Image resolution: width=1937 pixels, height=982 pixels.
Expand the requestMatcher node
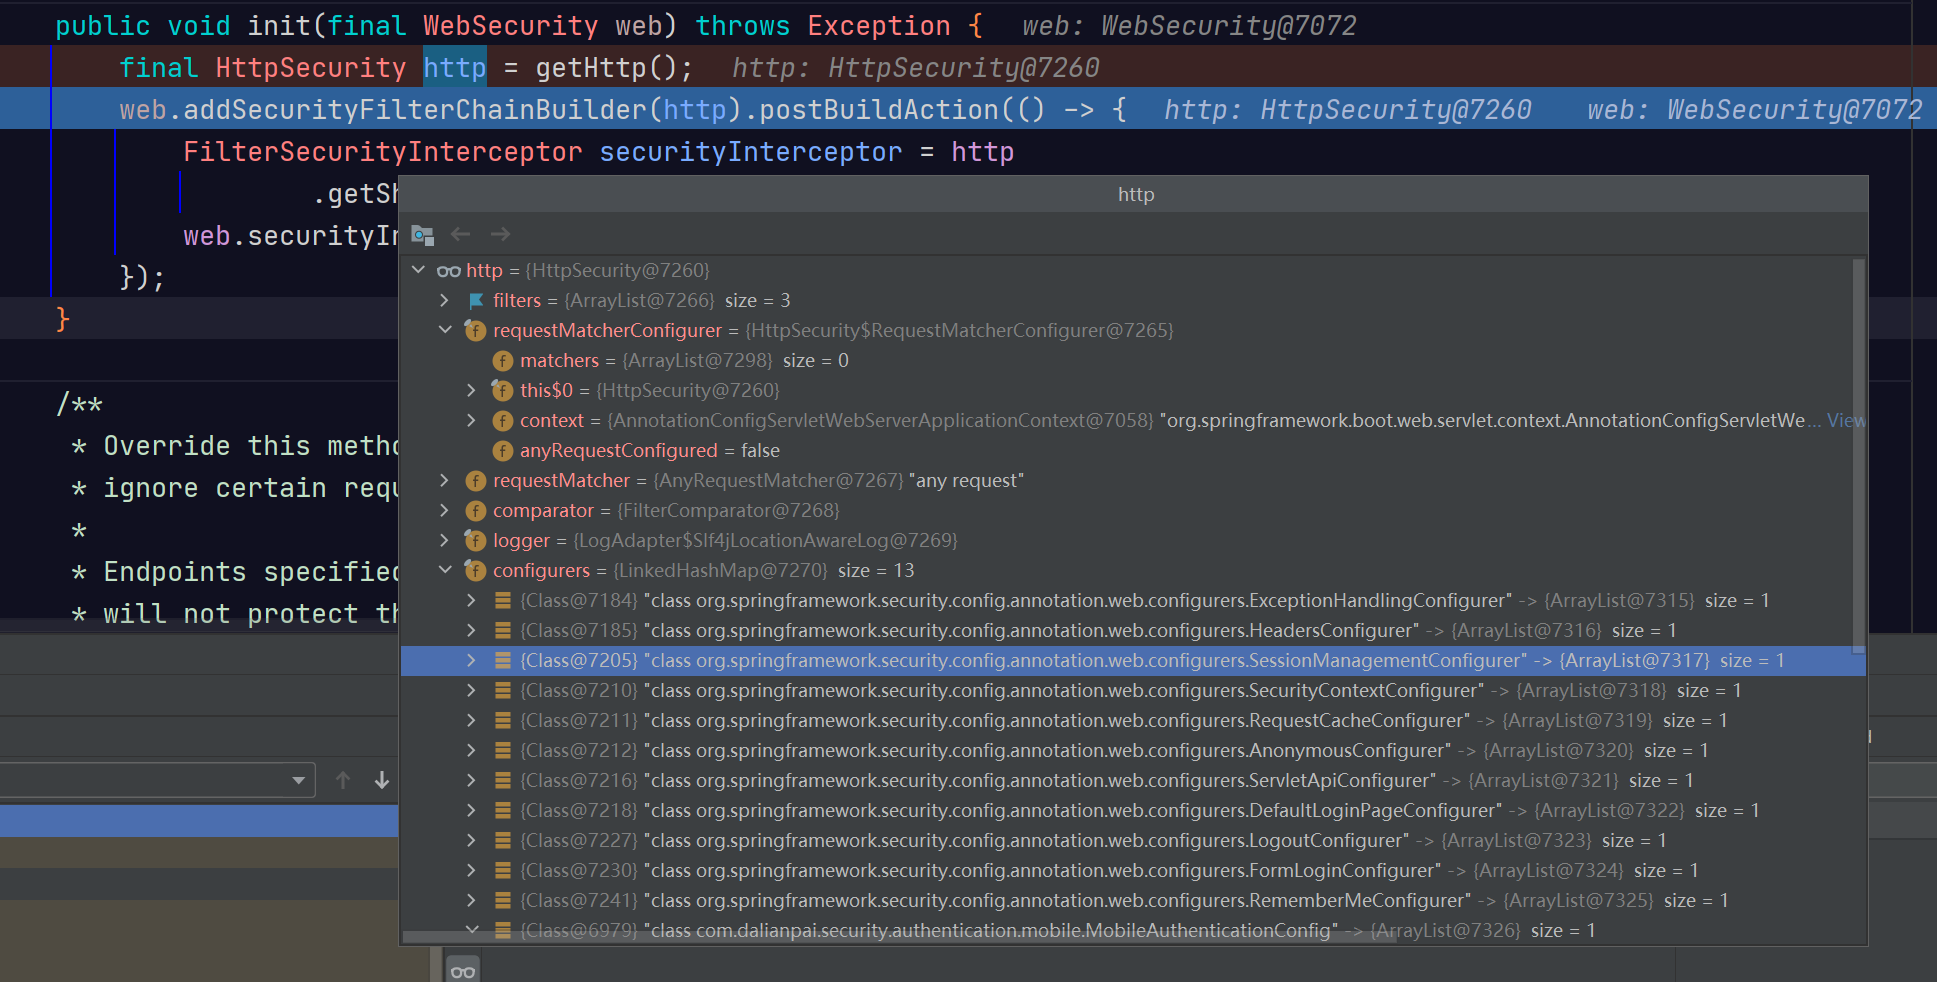click(445, 480)
